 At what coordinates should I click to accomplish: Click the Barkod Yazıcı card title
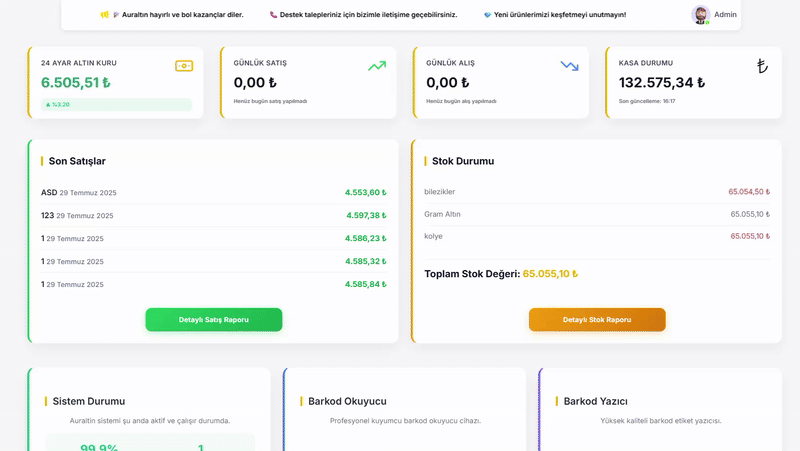point(595,402)
